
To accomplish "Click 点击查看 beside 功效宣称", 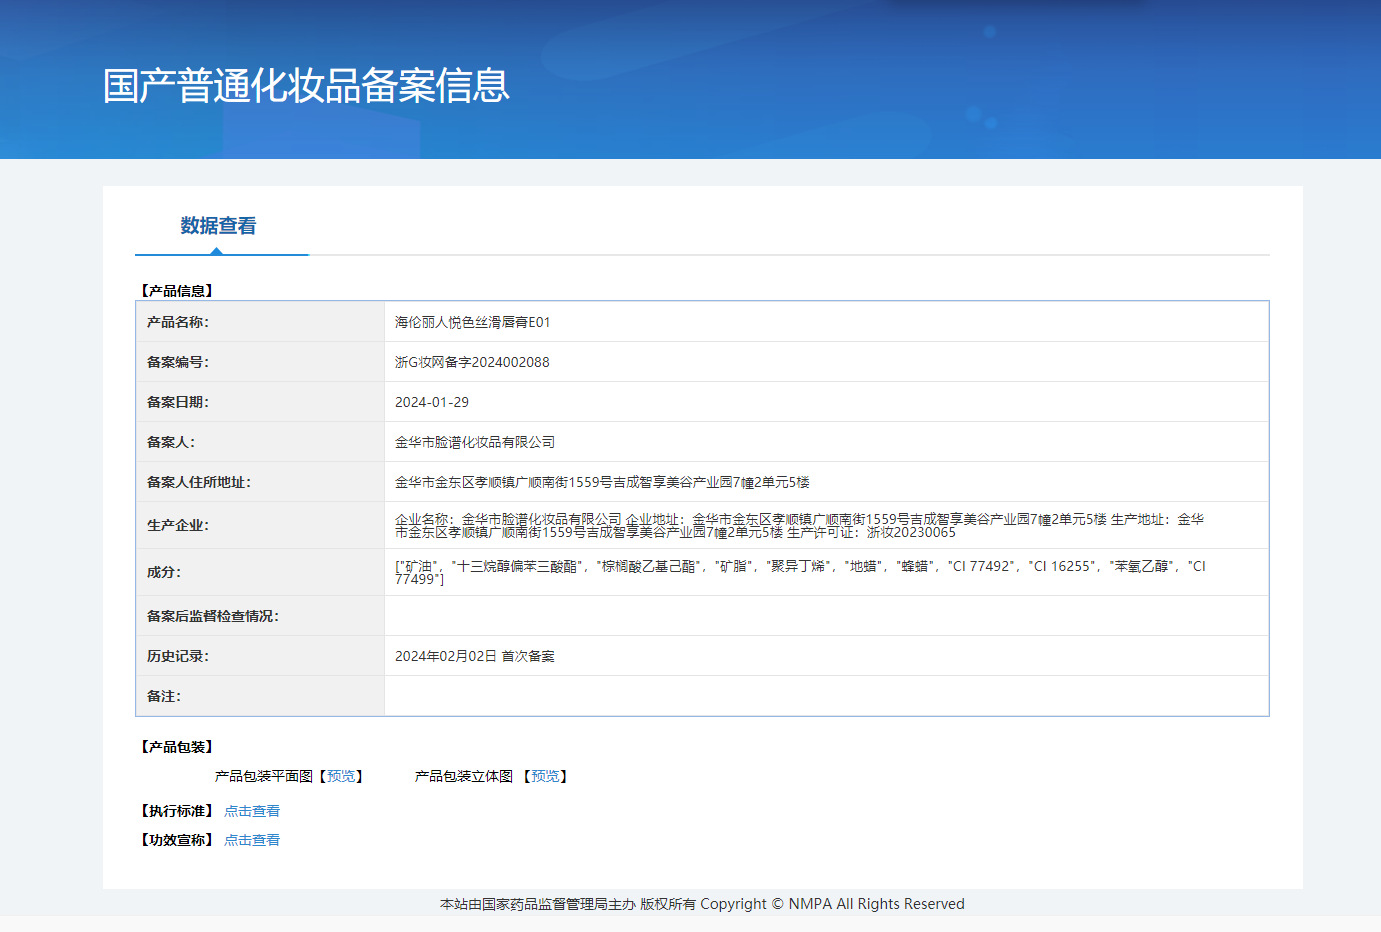I will pyautogui.click(x=252, y=840).
